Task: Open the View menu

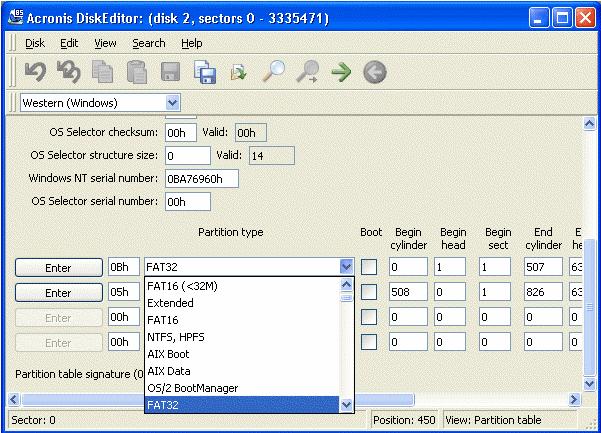Action: 105,43
